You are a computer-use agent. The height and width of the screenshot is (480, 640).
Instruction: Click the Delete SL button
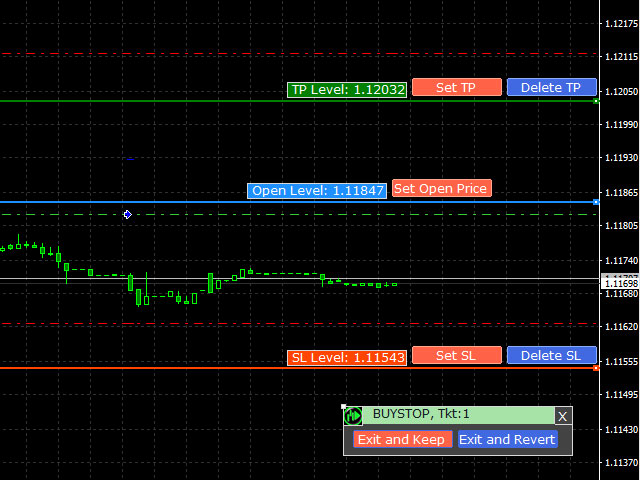[x=551, y=355]
